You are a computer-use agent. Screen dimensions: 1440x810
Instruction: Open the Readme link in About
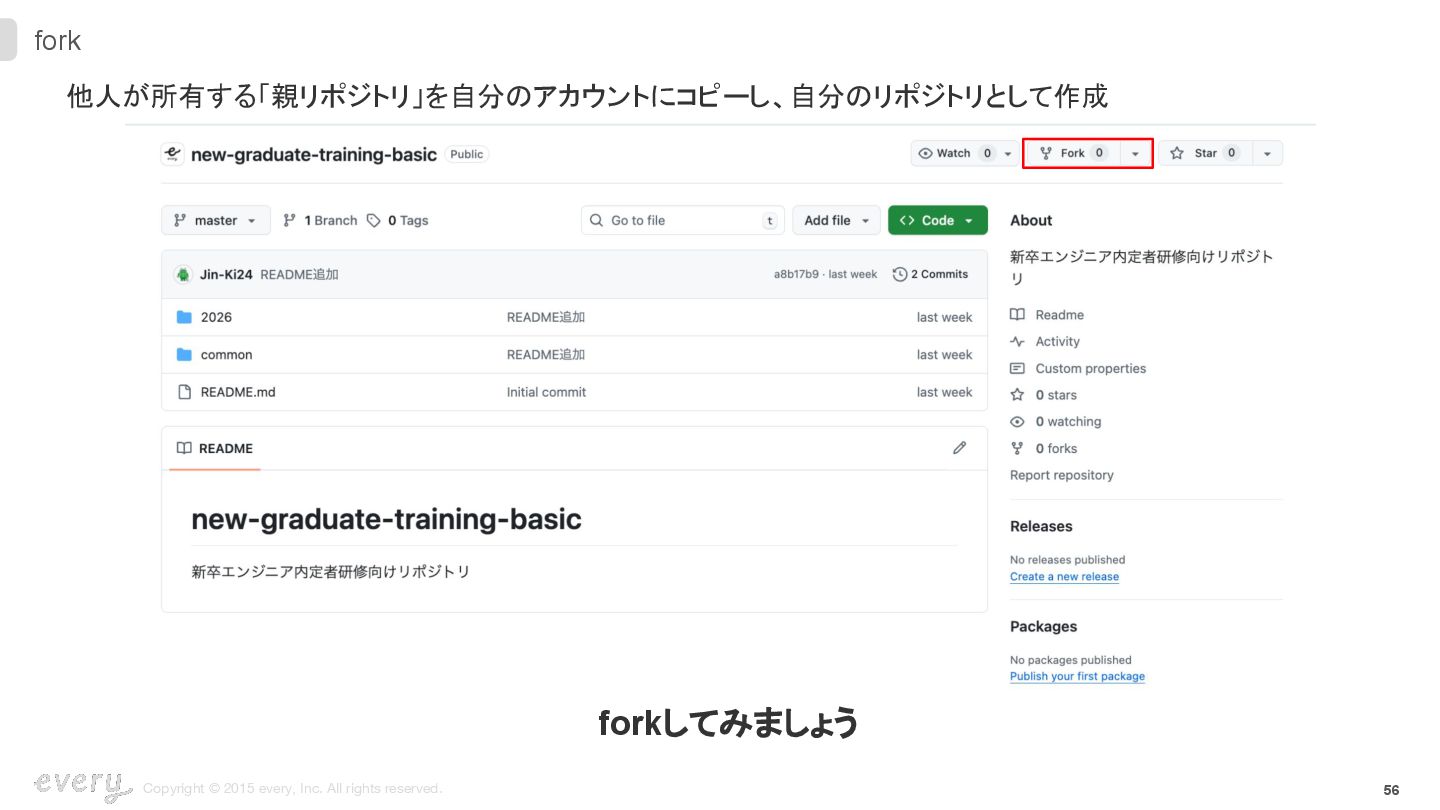tap(1060, 315)
